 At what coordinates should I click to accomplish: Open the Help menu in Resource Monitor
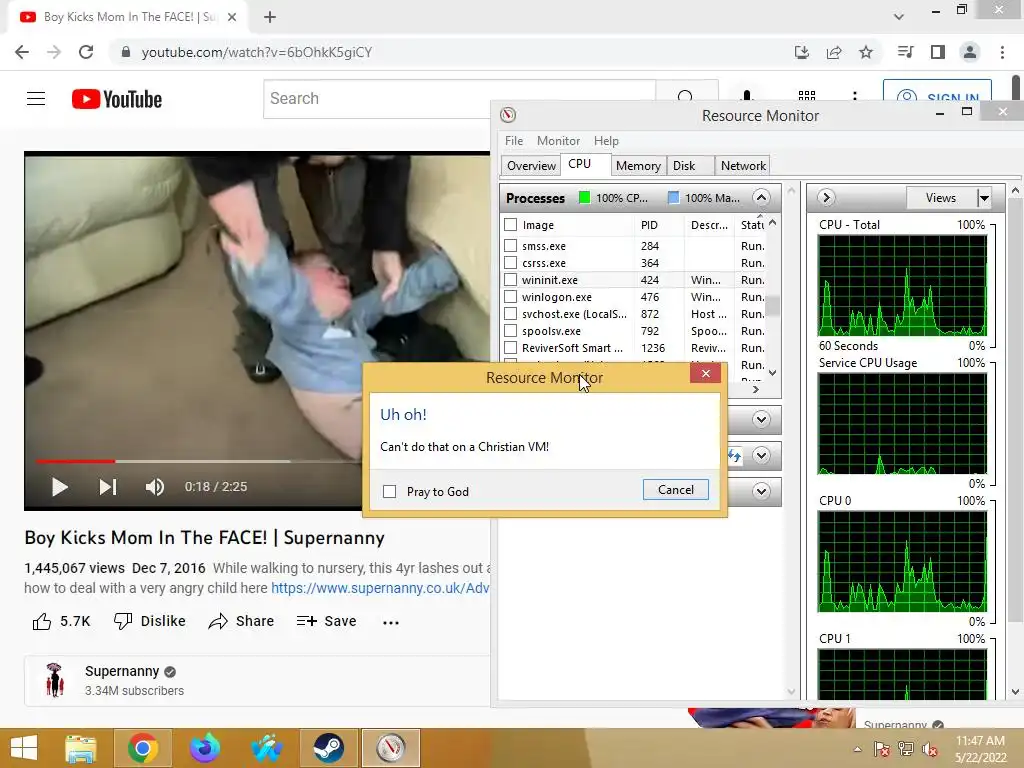[x=606, y=141]
